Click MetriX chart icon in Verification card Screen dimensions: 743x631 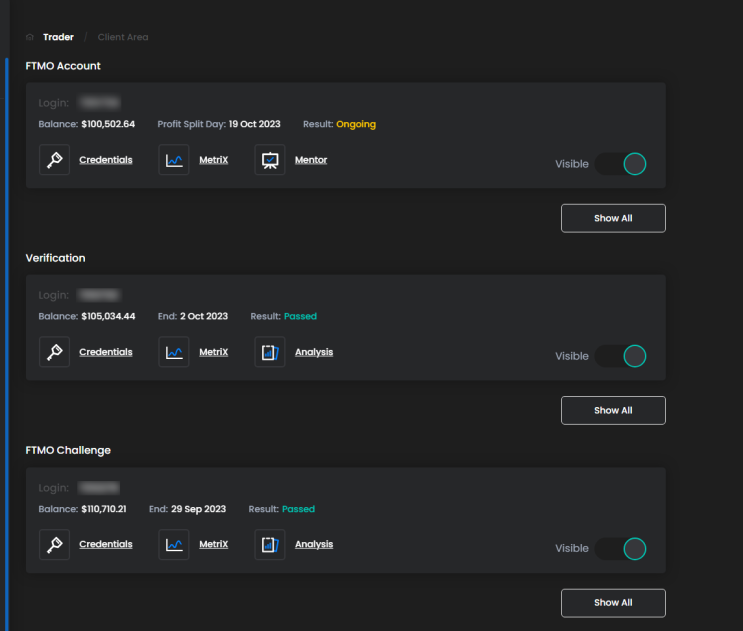pos(174,352)
